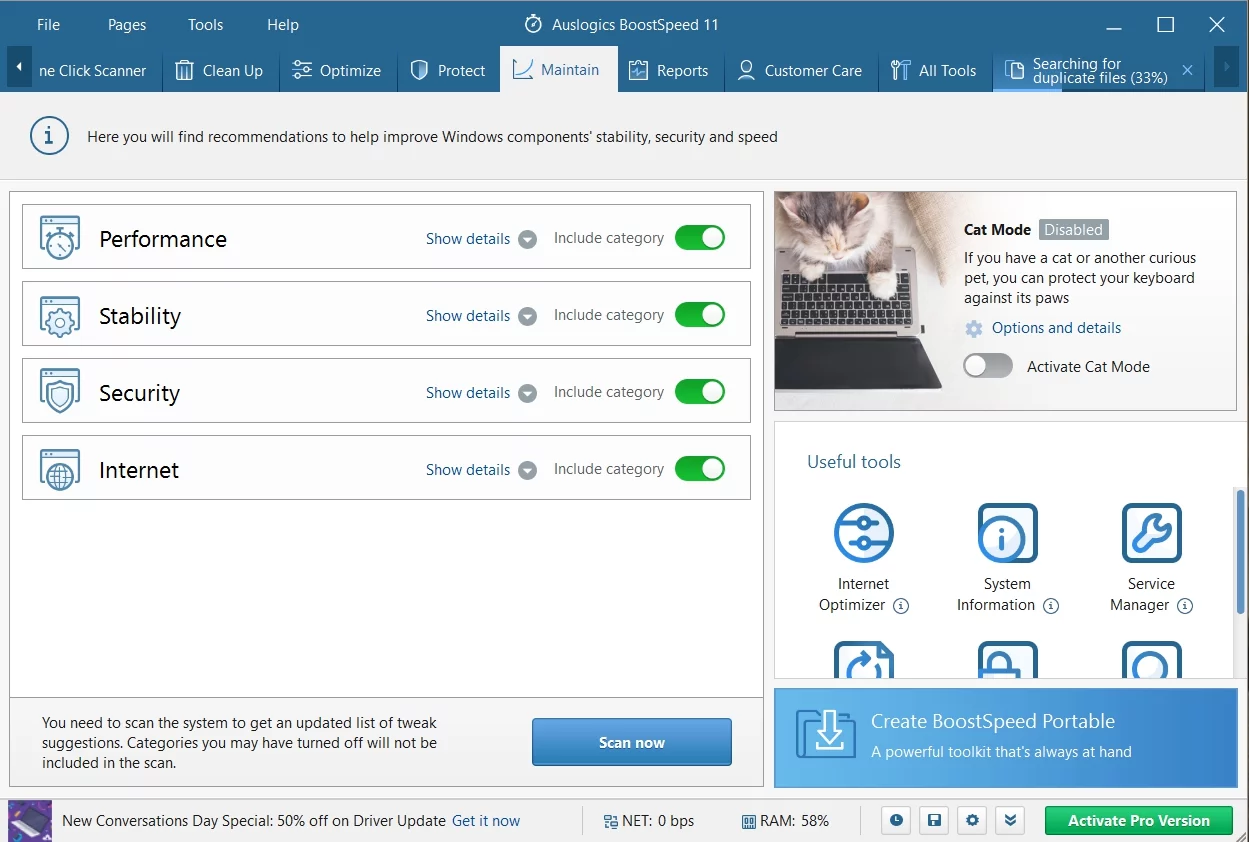Switch to the Clean Up tab
The width and height of the screenshot is (1249, 842).
[x=219, y=71]
